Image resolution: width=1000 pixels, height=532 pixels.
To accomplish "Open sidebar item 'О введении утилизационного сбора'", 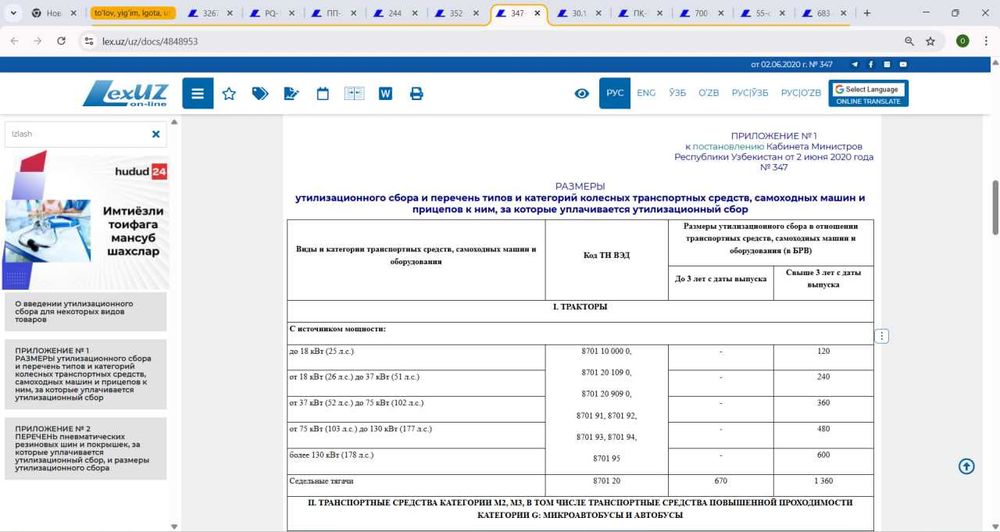I will tap(85, 312).
